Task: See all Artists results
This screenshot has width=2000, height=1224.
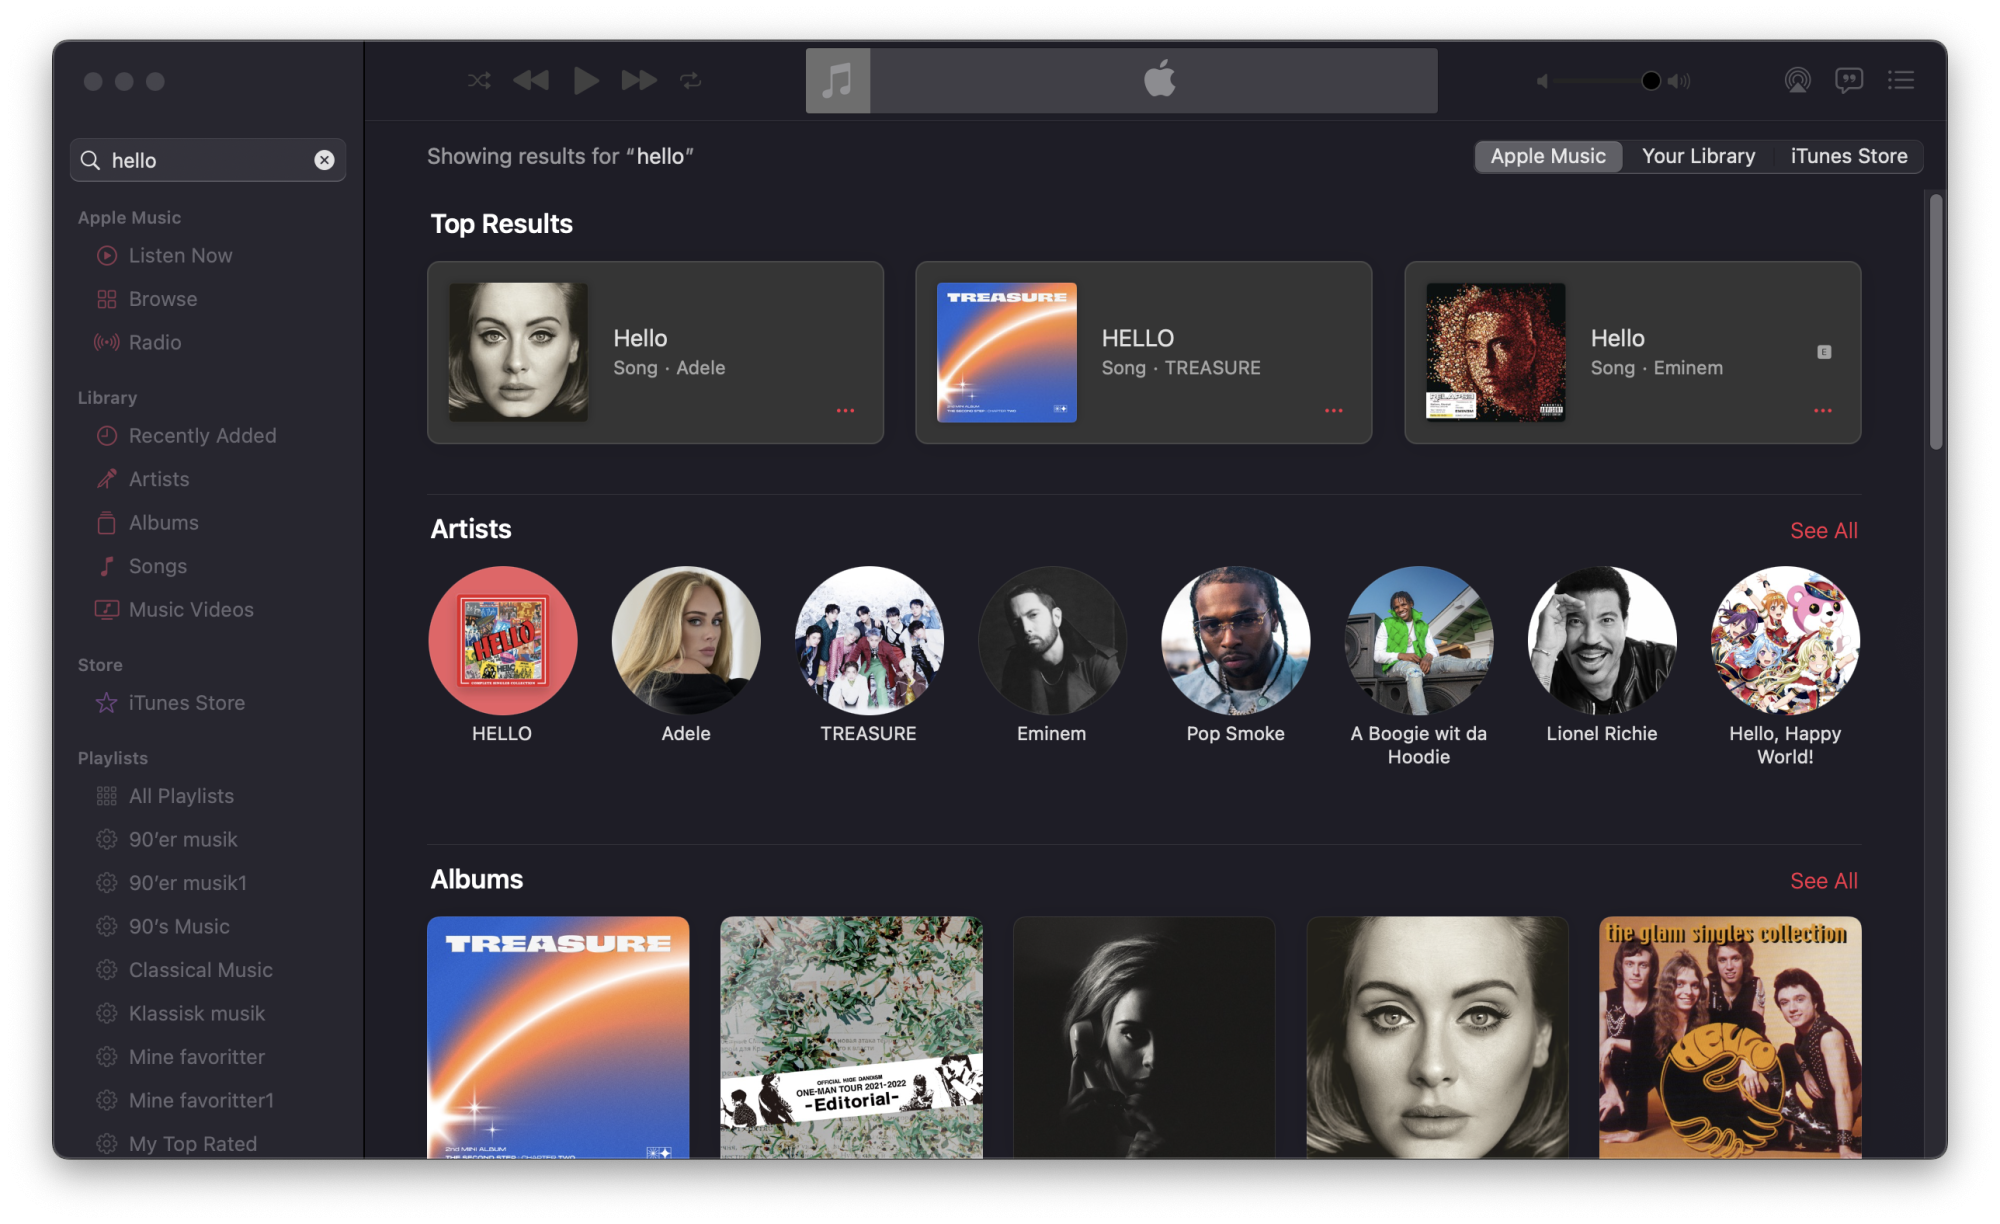Action: point(1823,531)
